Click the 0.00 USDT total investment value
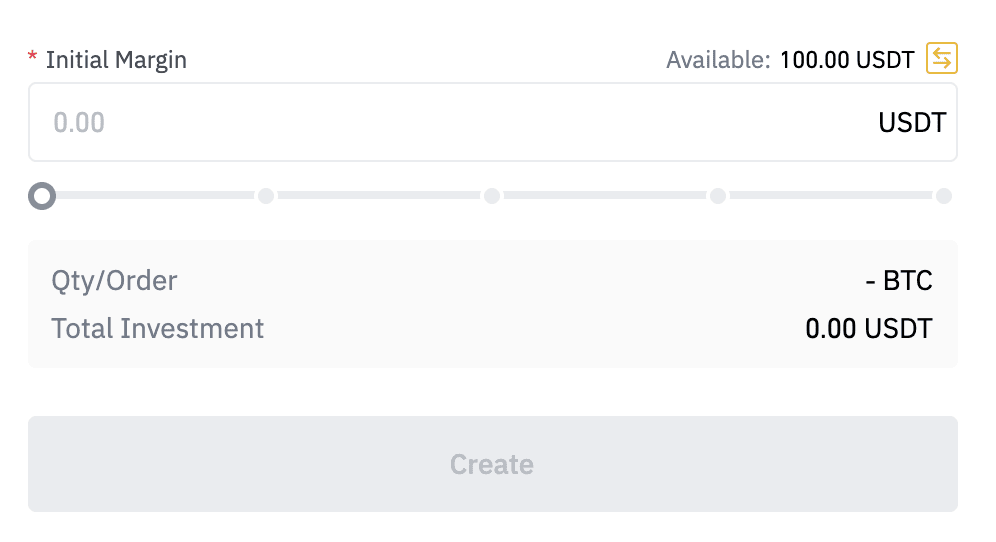 [868, 328]
